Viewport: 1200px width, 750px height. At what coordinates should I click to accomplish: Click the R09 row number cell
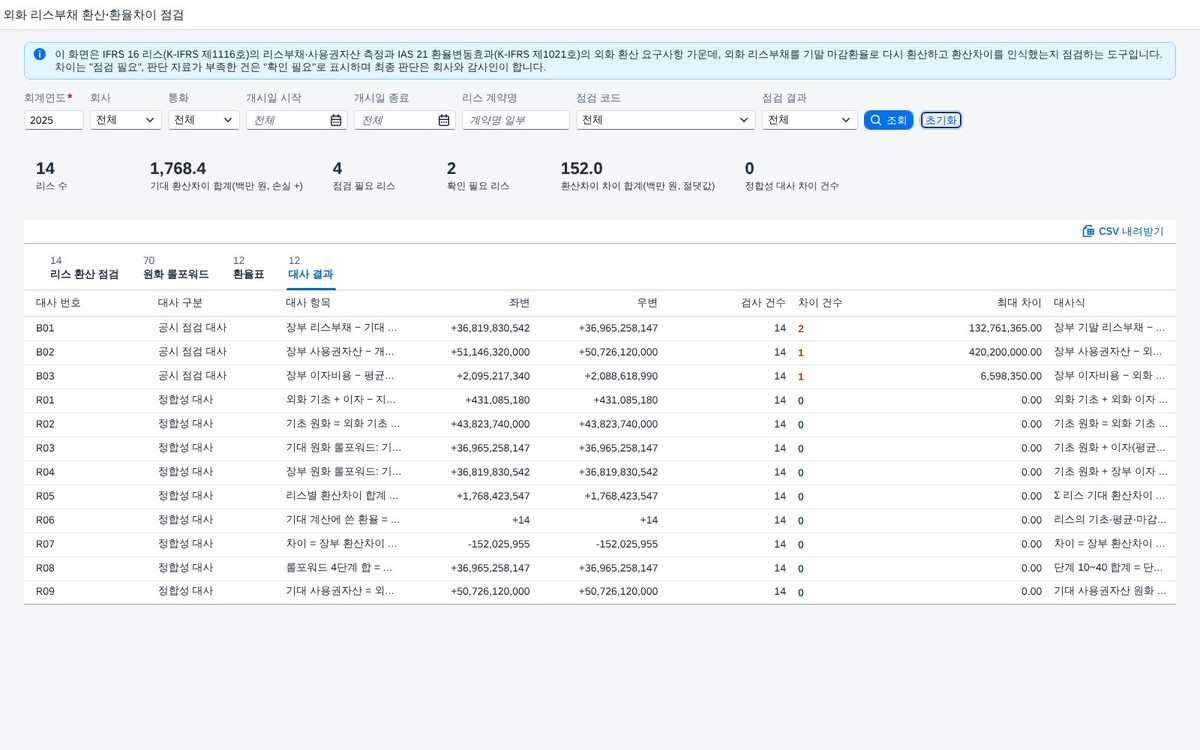(x=45, y=592)
